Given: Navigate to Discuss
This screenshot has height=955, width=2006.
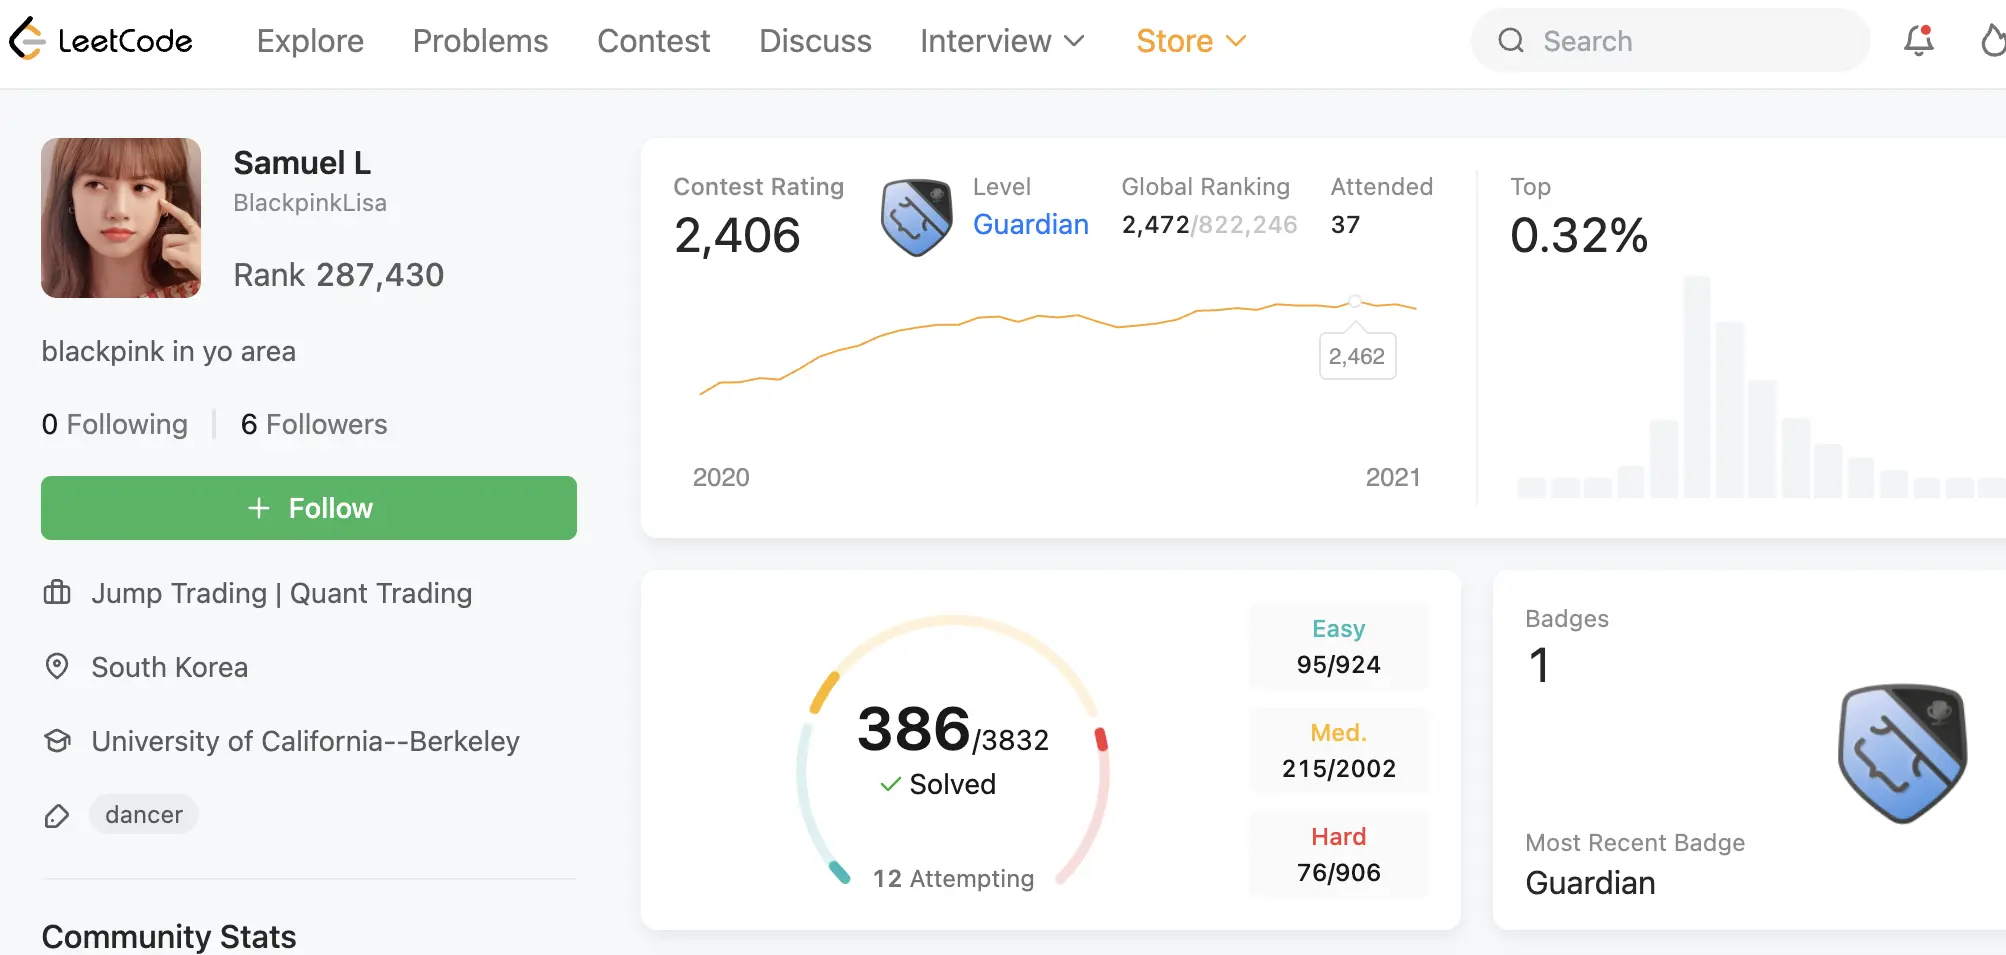Looking at the screenshot, I should click(815, 41).
